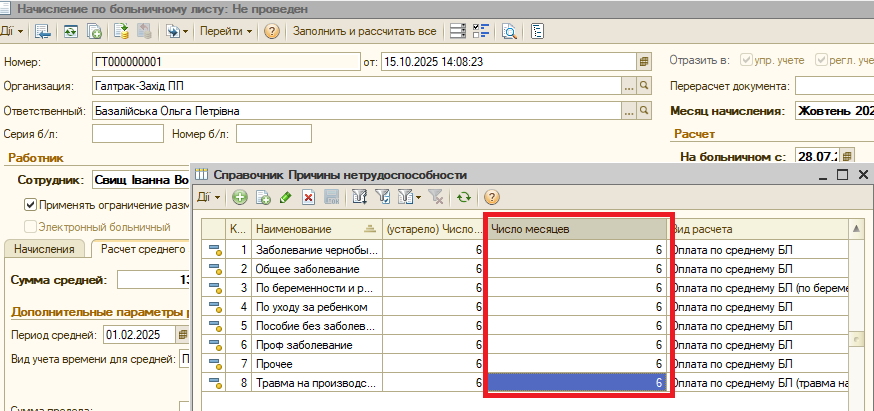874x411 pixels.
Task: Click the copy item icon in Справочник toolbar
Action: tap(263, 198)
